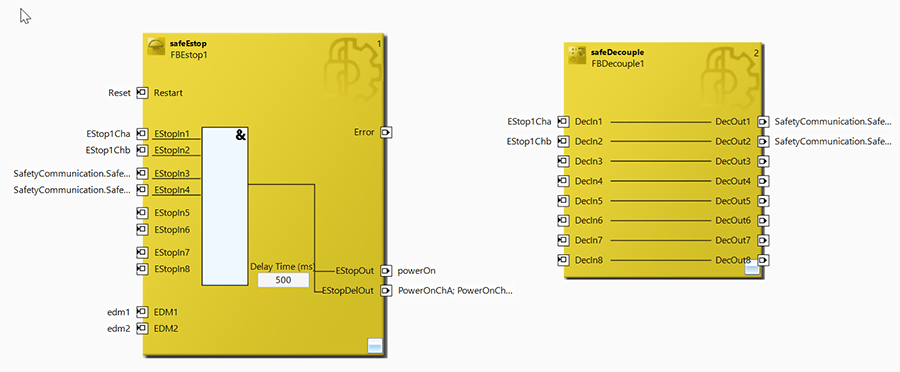Viewport: 900px width, 372px height.
Task: Click the EStopOut output connector
Action: (x=387, y=270)
